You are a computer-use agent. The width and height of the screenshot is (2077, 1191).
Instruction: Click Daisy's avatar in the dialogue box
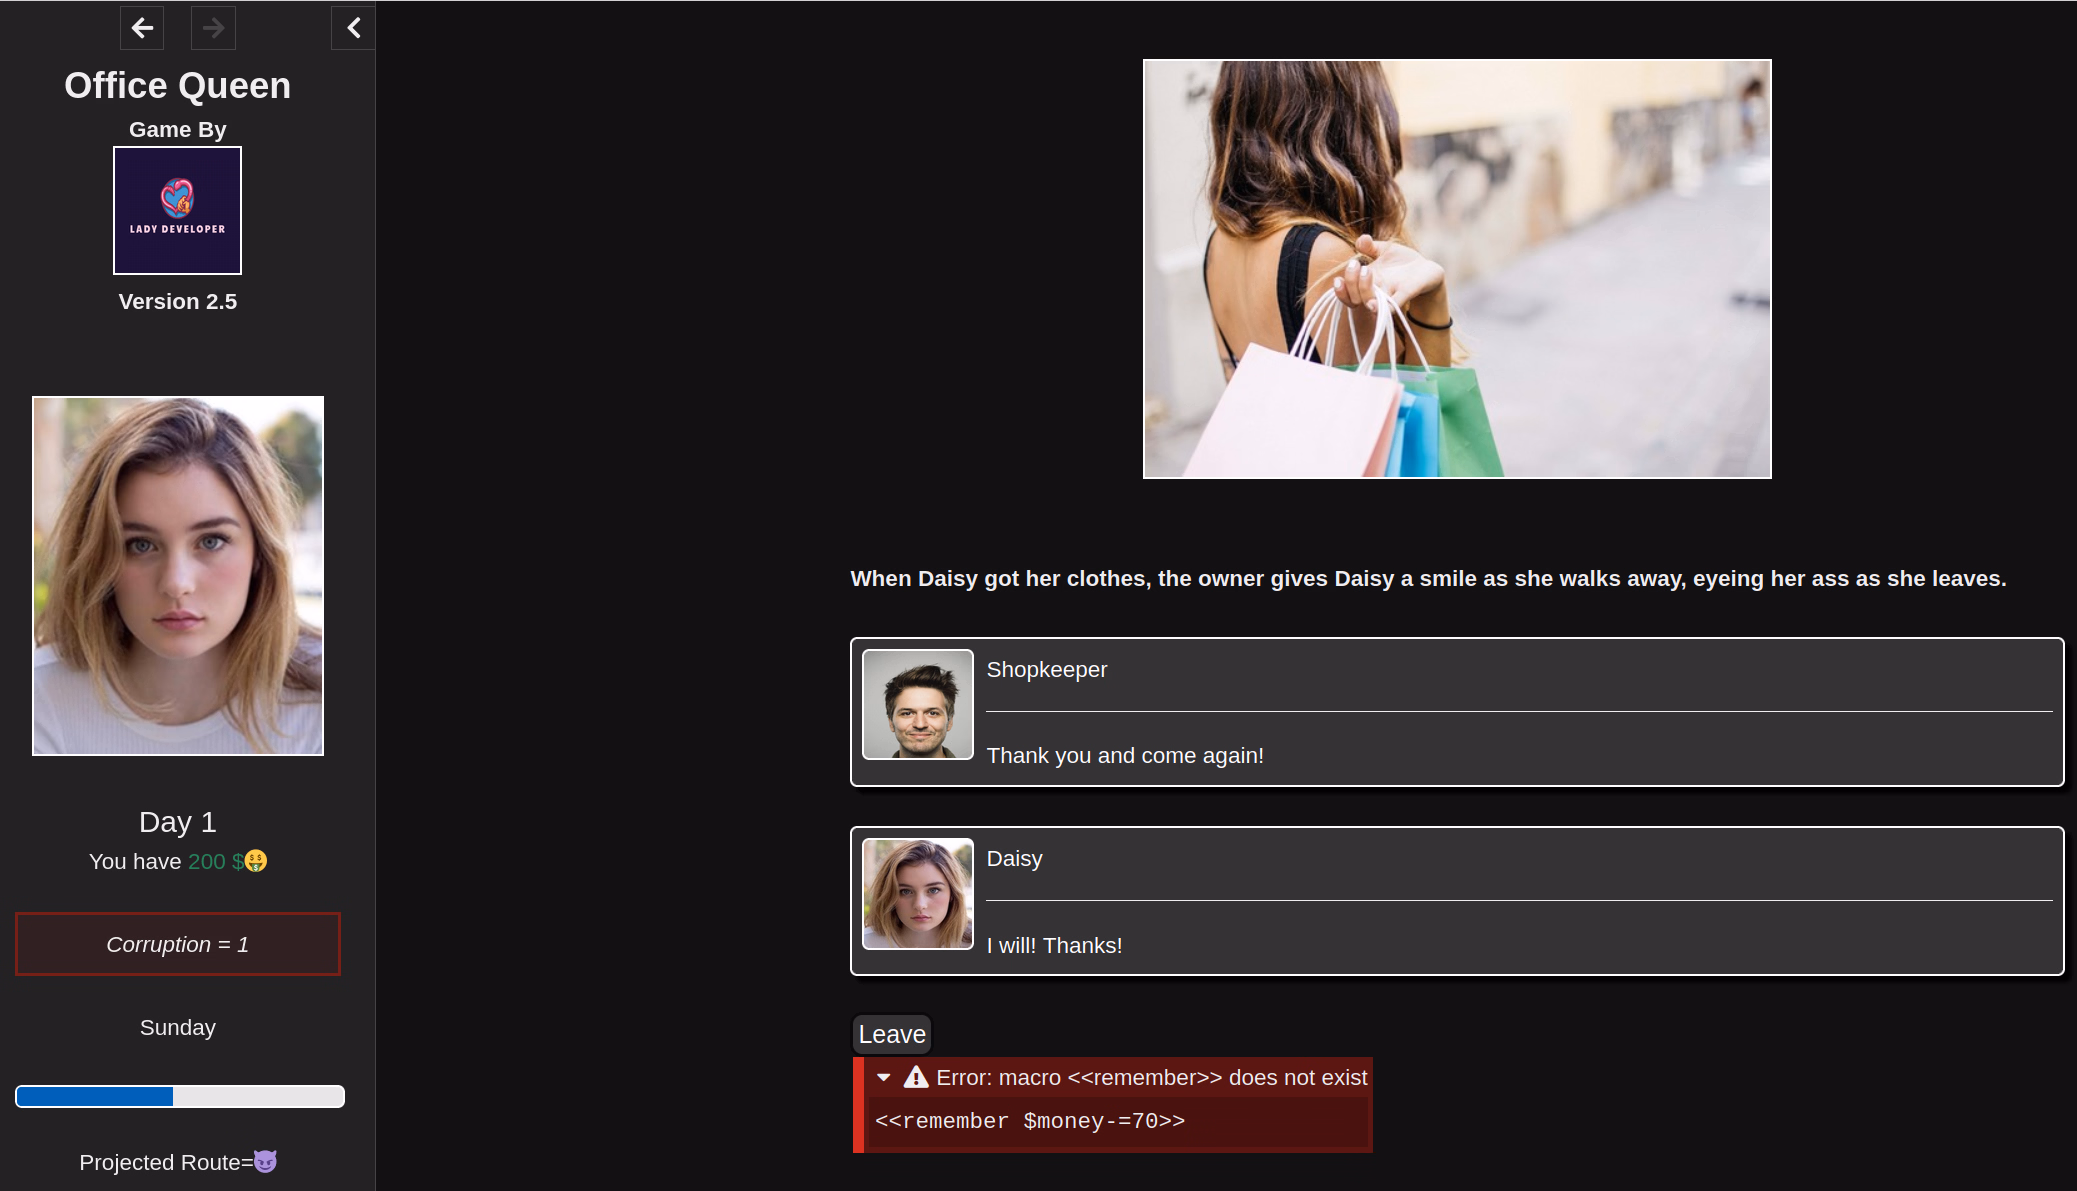[x=918, y=894]
